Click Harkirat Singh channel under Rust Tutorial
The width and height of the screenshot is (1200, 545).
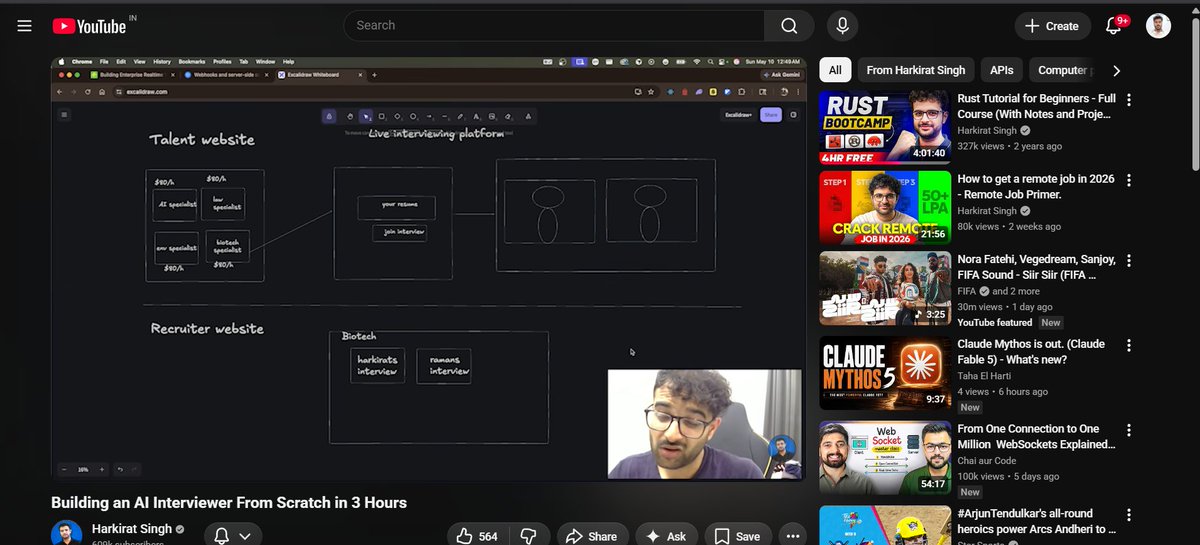pyautogui.click(x=987, y=131)
